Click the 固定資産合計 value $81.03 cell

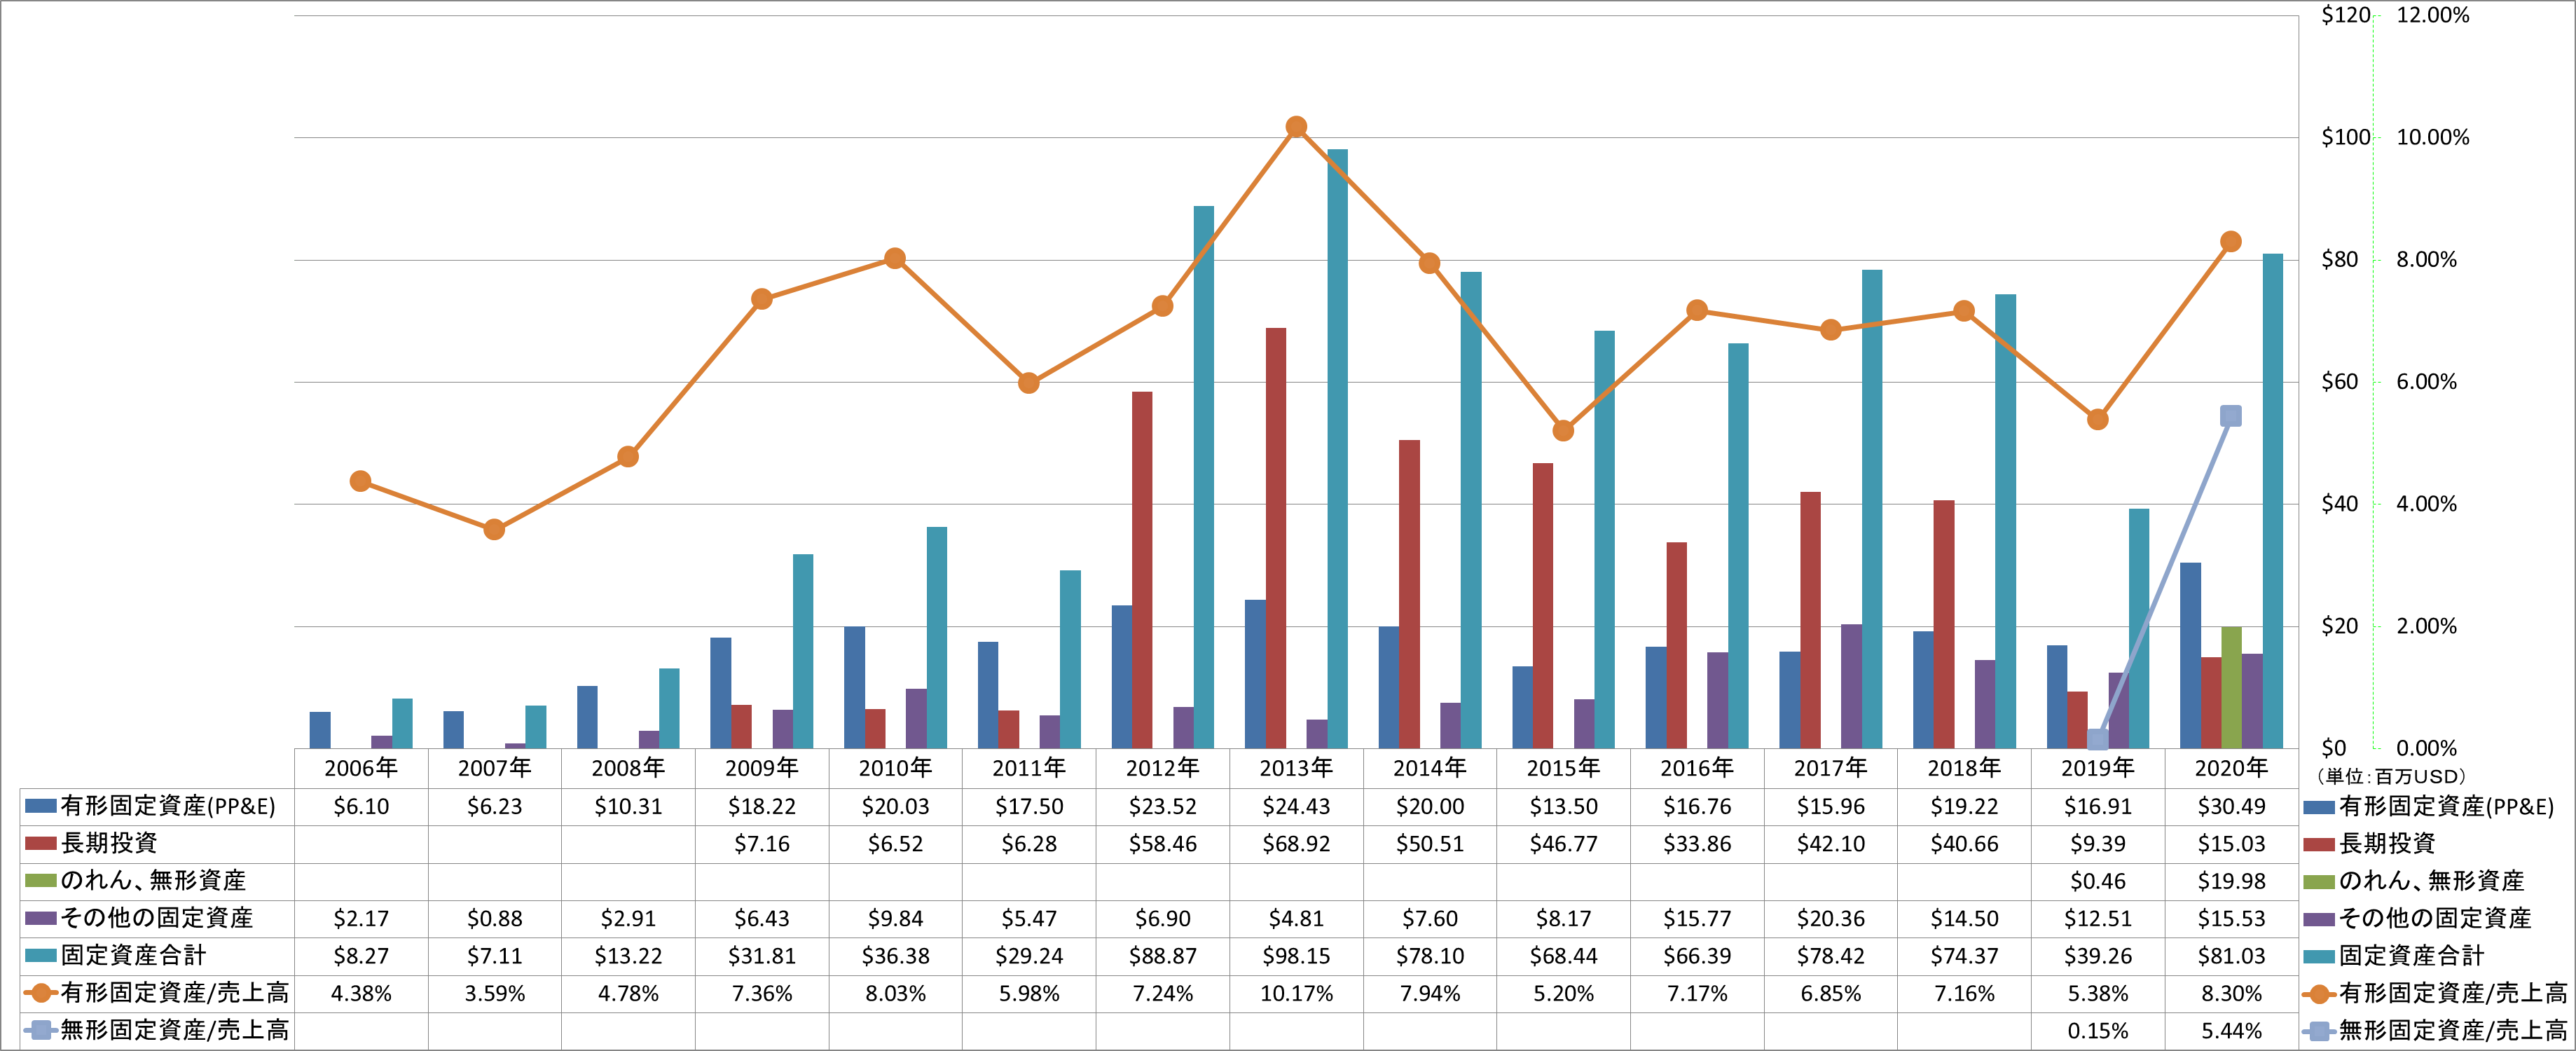[x=2231, y=956]
